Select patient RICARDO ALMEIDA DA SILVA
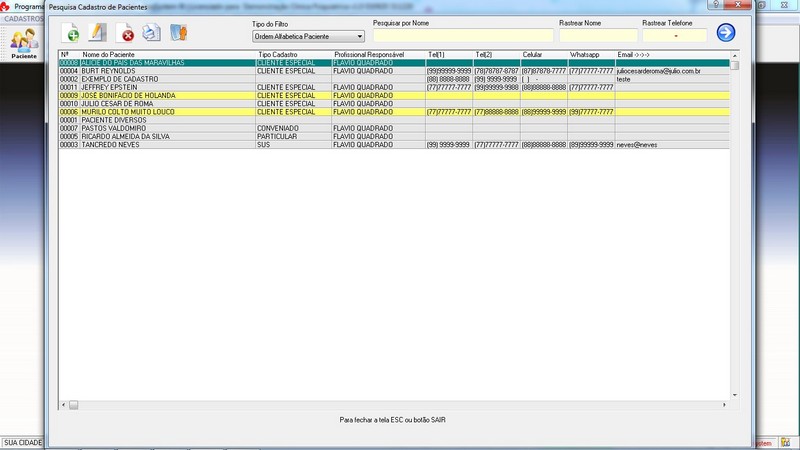 pyautogui.click(x=394, y=136)
